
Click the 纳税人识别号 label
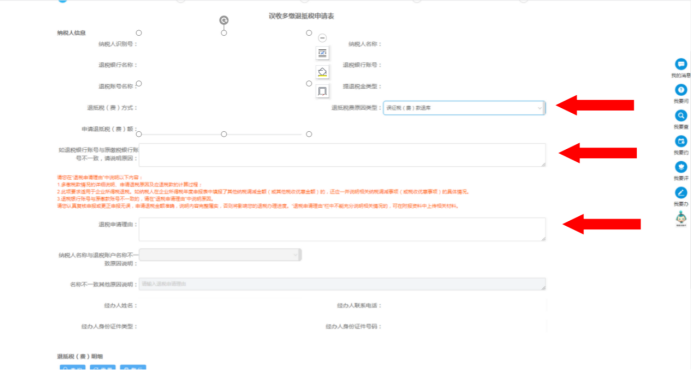[x=118, y=44]
